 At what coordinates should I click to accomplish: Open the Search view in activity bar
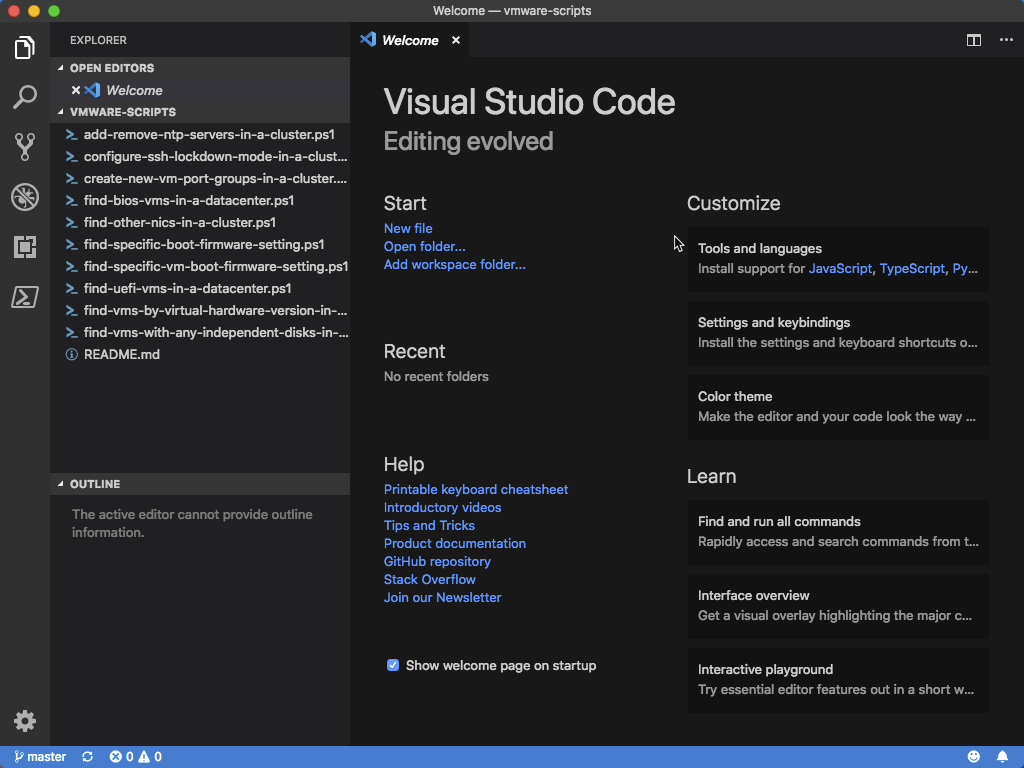coord(25,97)
